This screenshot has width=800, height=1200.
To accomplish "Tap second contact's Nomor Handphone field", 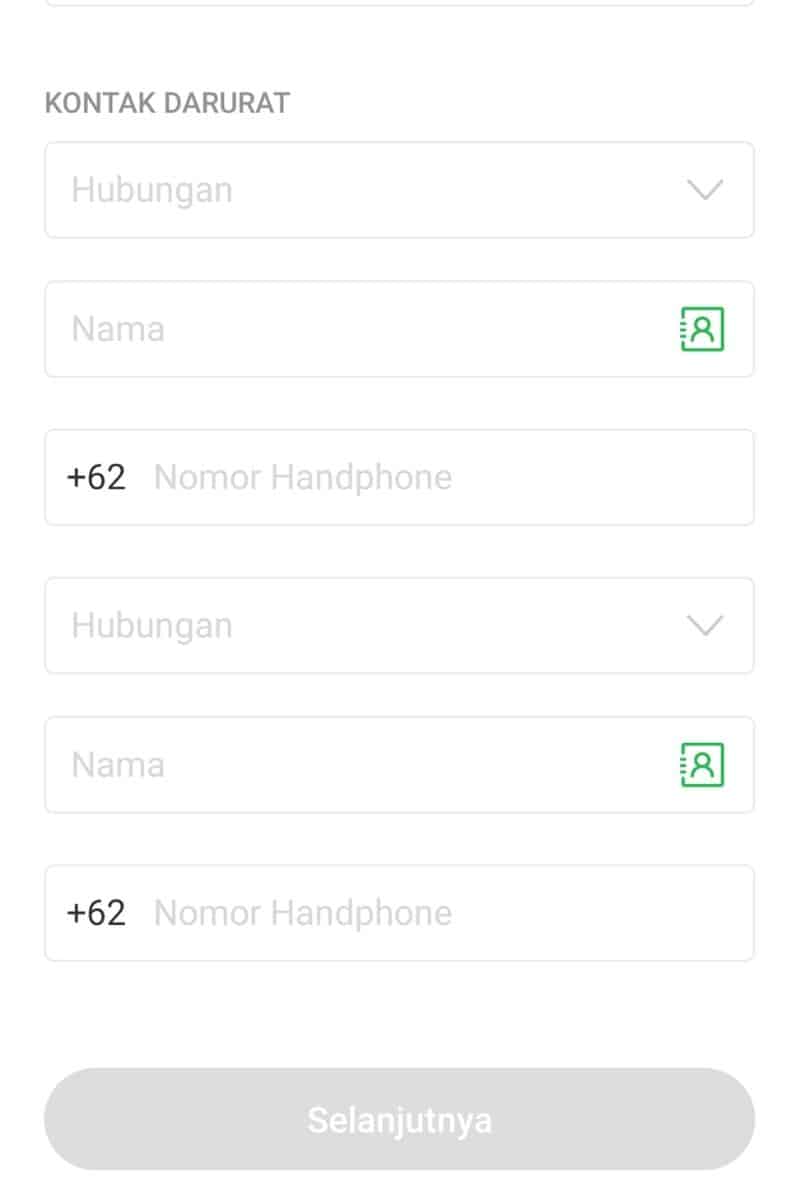I will coord(450,913).
